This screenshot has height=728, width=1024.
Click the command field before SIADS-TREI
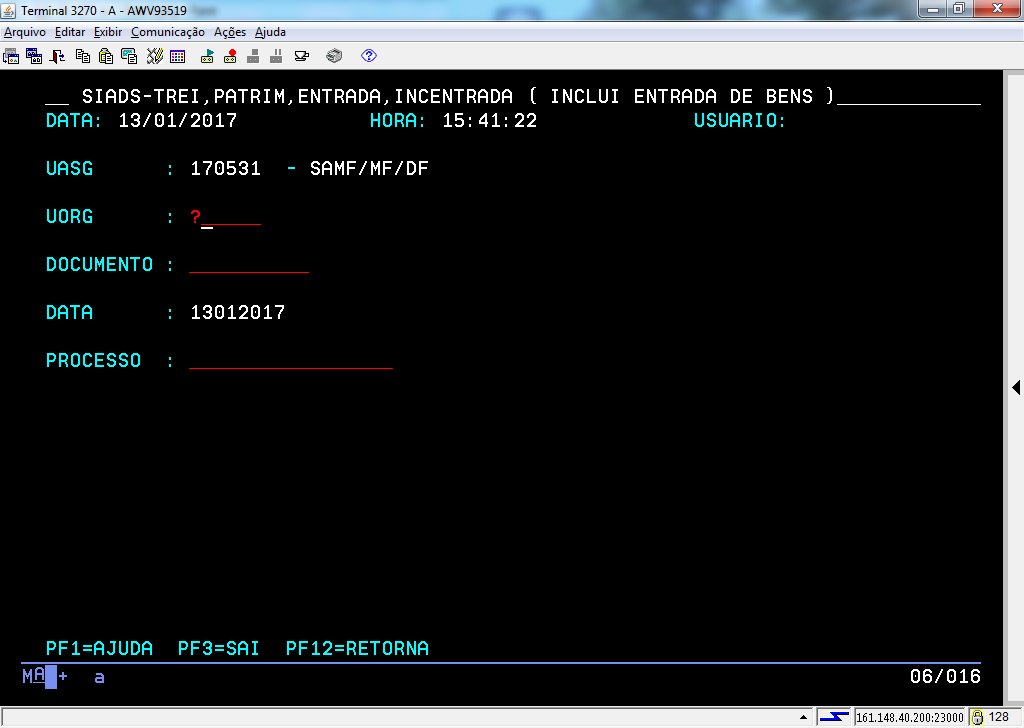pos(57,97)
